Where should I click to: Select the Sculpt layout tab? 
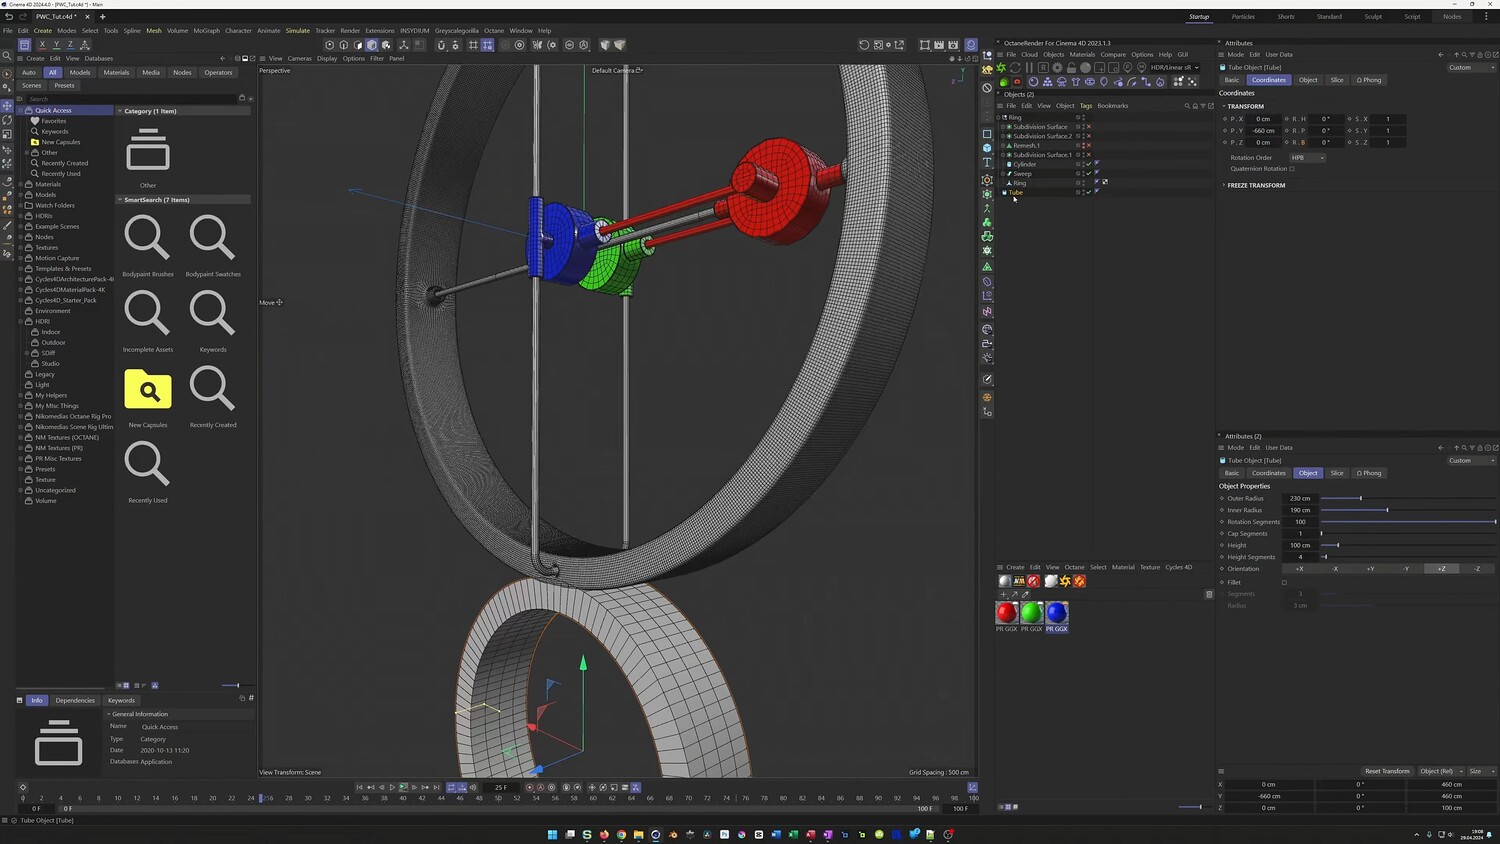(x=1373, y=17)
